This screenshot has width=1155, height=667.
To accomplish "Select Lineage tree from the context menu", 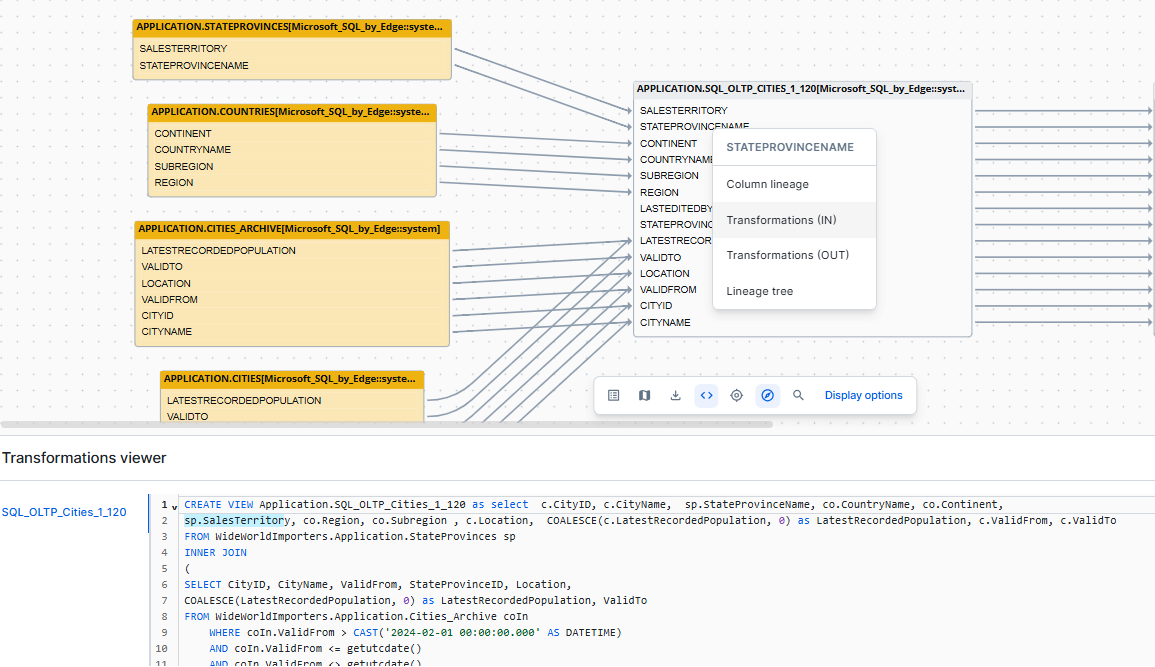I will 759,291.
